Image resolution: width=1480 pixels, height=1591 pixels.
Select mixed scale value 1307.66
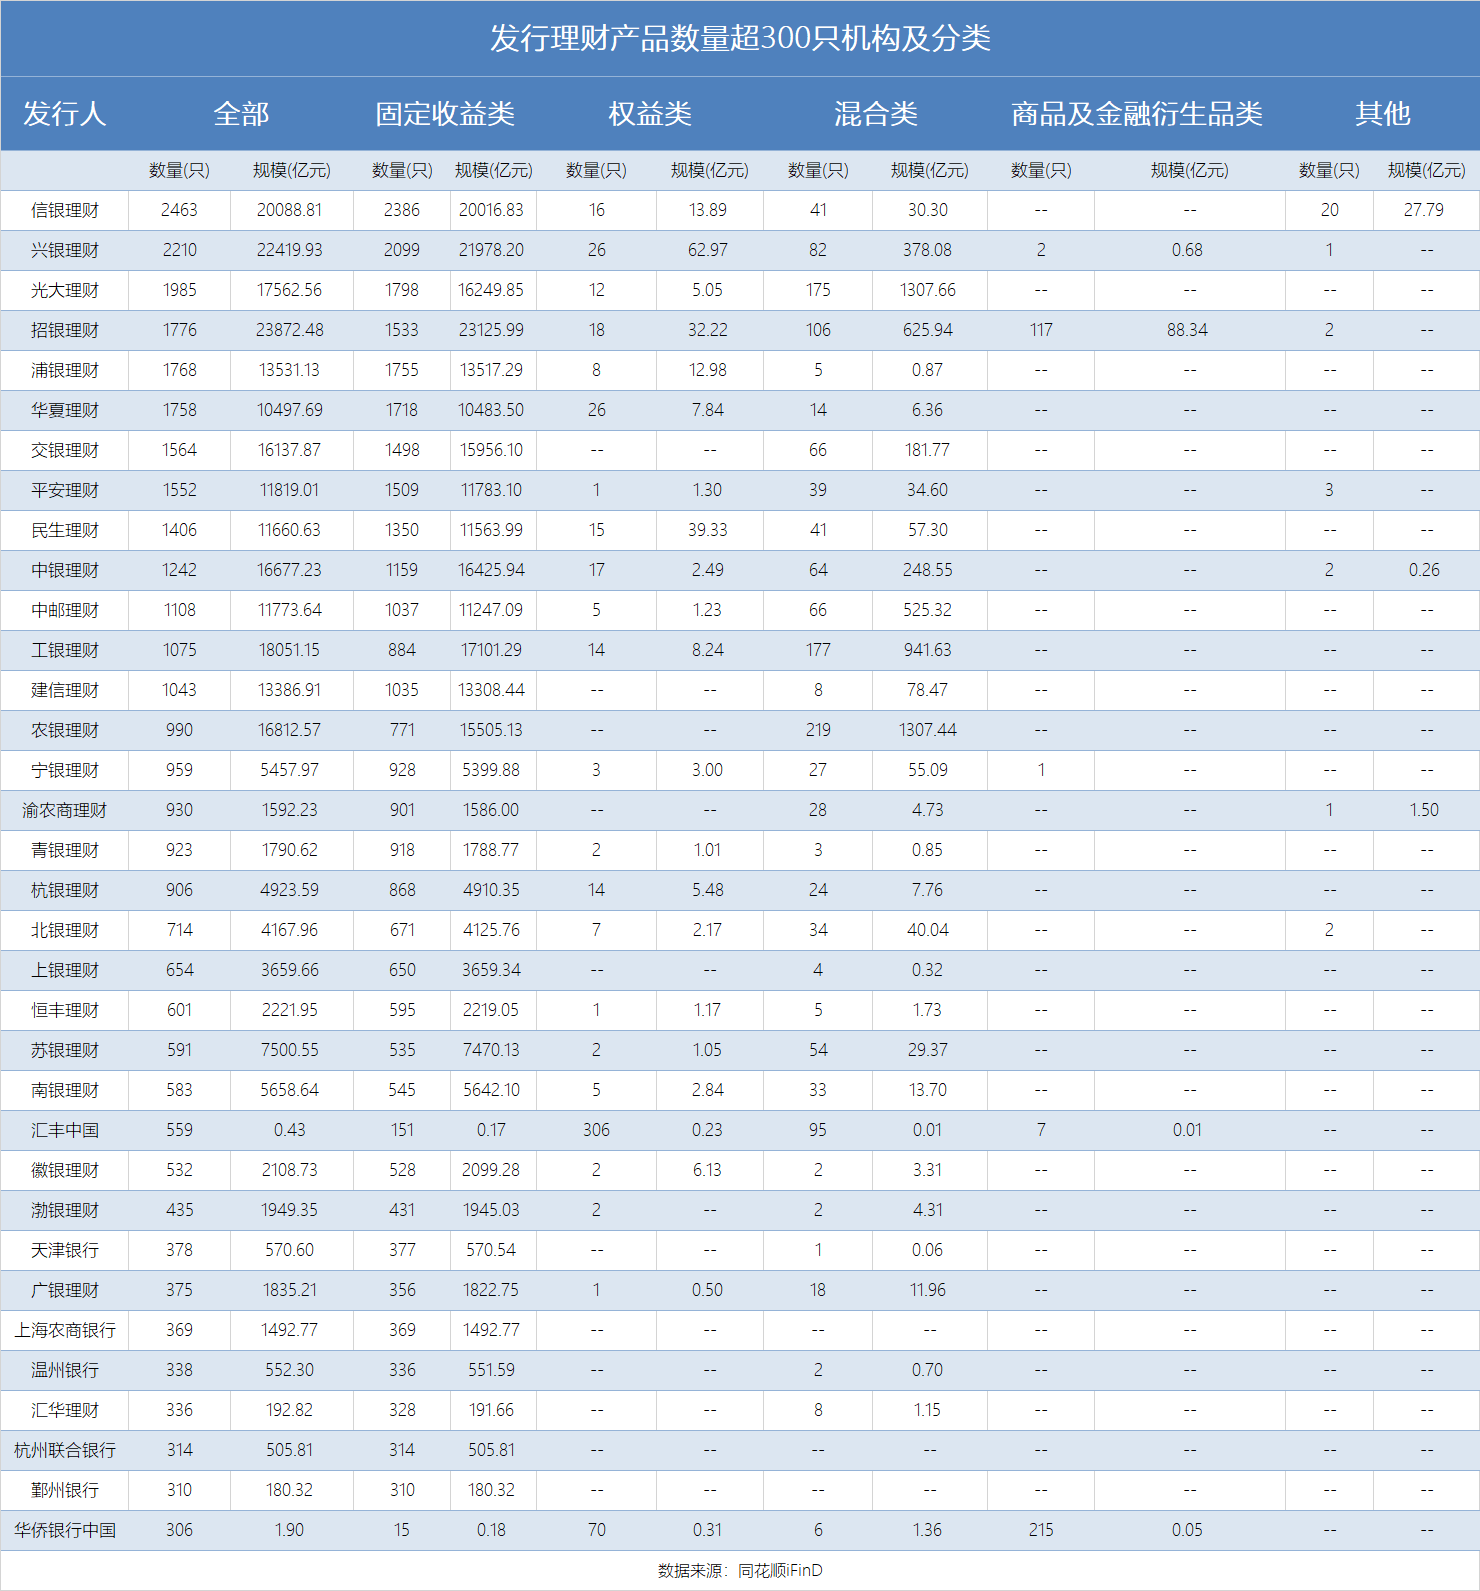pyautogui.click(x=928, y=290)
